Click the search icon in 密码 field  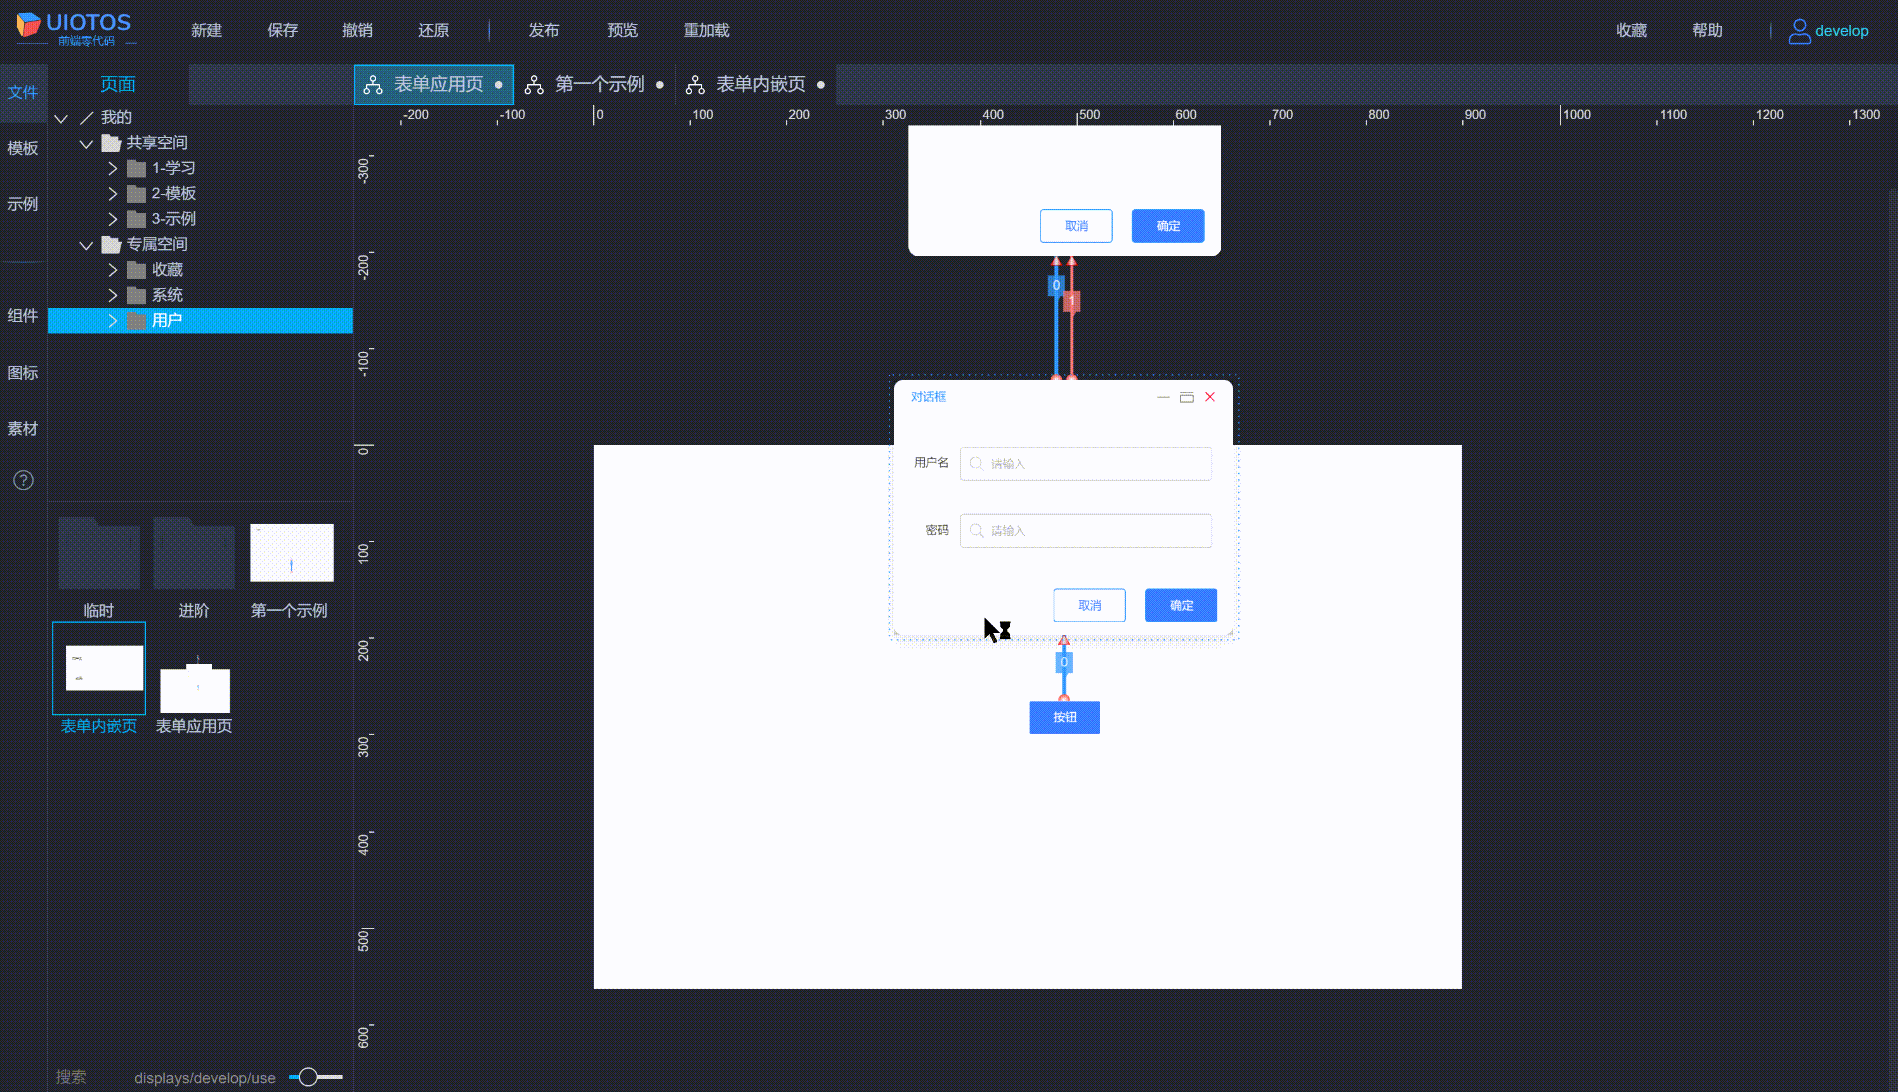(976, 531)
